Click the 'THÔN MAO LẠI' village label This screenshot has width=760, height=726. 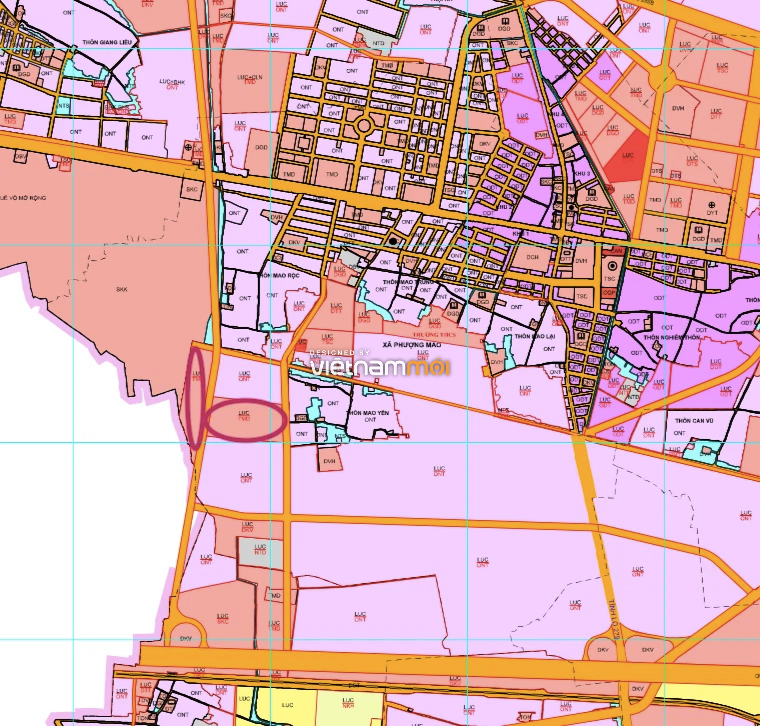(x=535, y=336)
